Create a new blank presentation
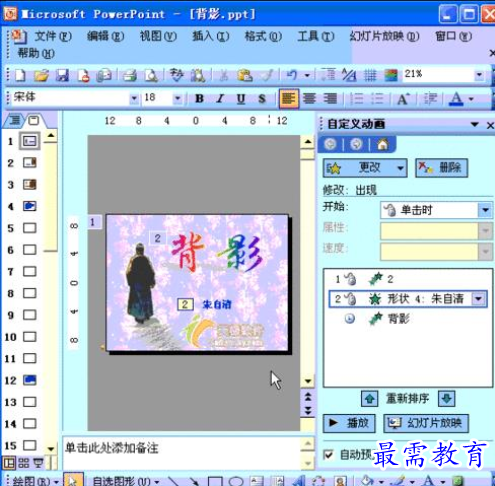Image resolution: width=495 pixels, height=486 pixels. pyautogui.click(x=20, y=75)
